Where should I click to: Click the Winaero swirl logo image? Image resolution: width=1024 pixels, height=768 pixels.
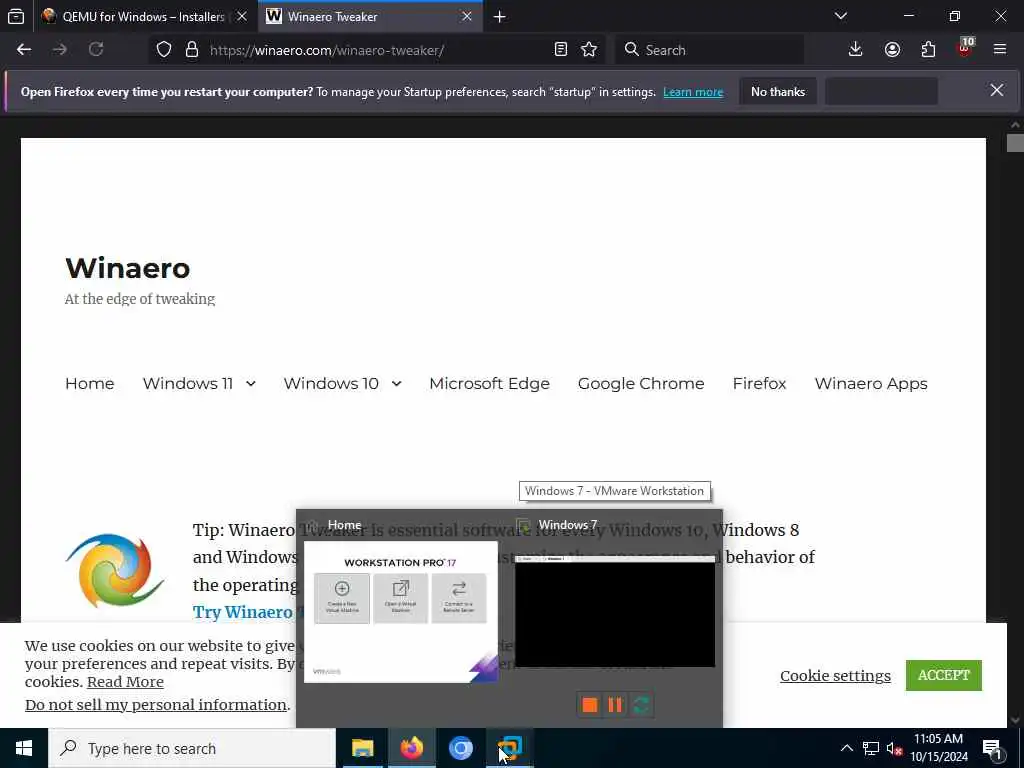coord(114,571)
